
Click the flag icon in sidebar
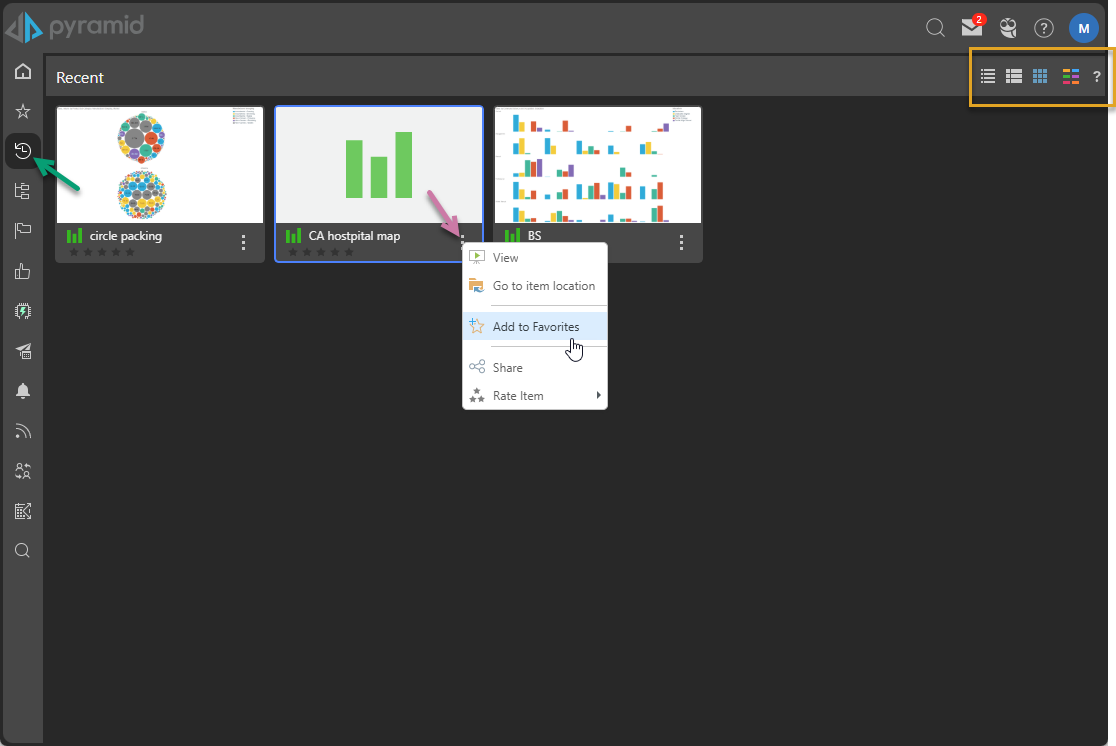[x=22, y=231]
